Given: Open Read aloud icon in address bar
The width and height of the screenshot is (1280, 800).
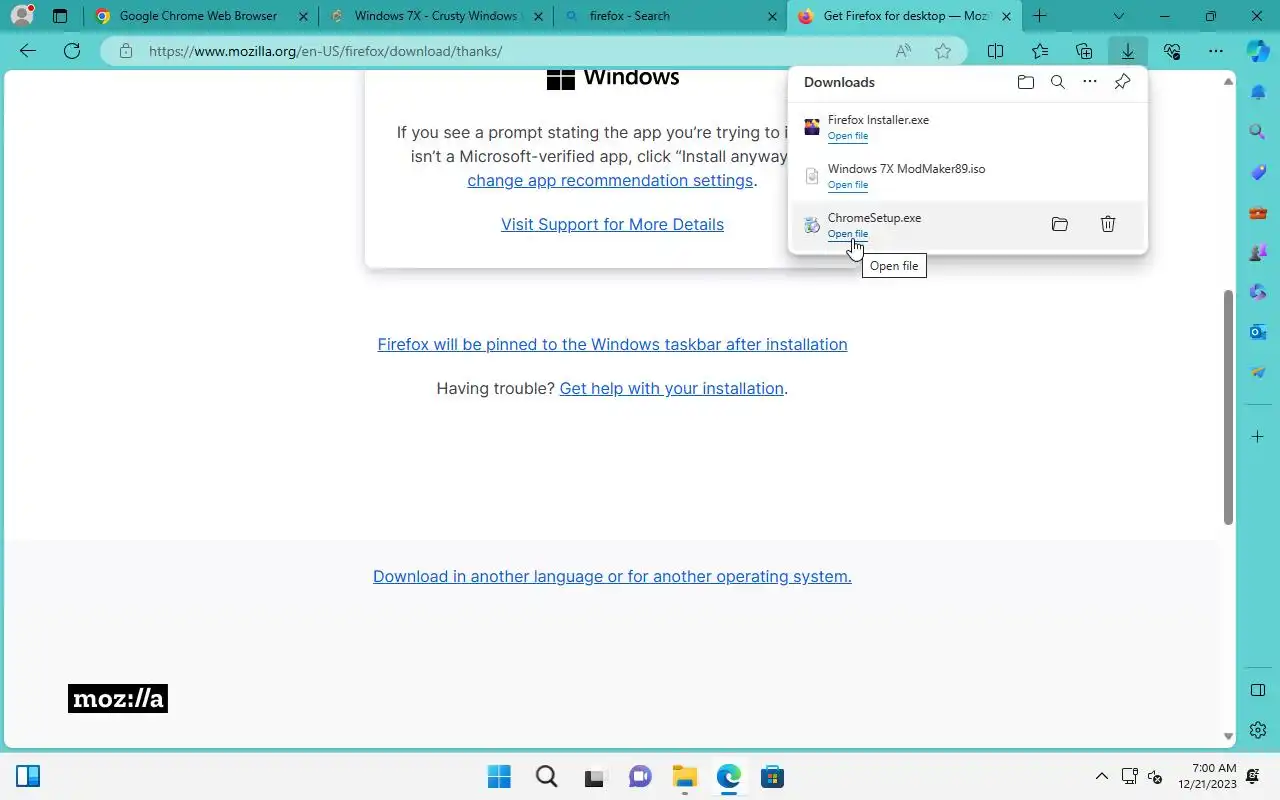Looking at the screenshot, I should [x=903, y=51].
